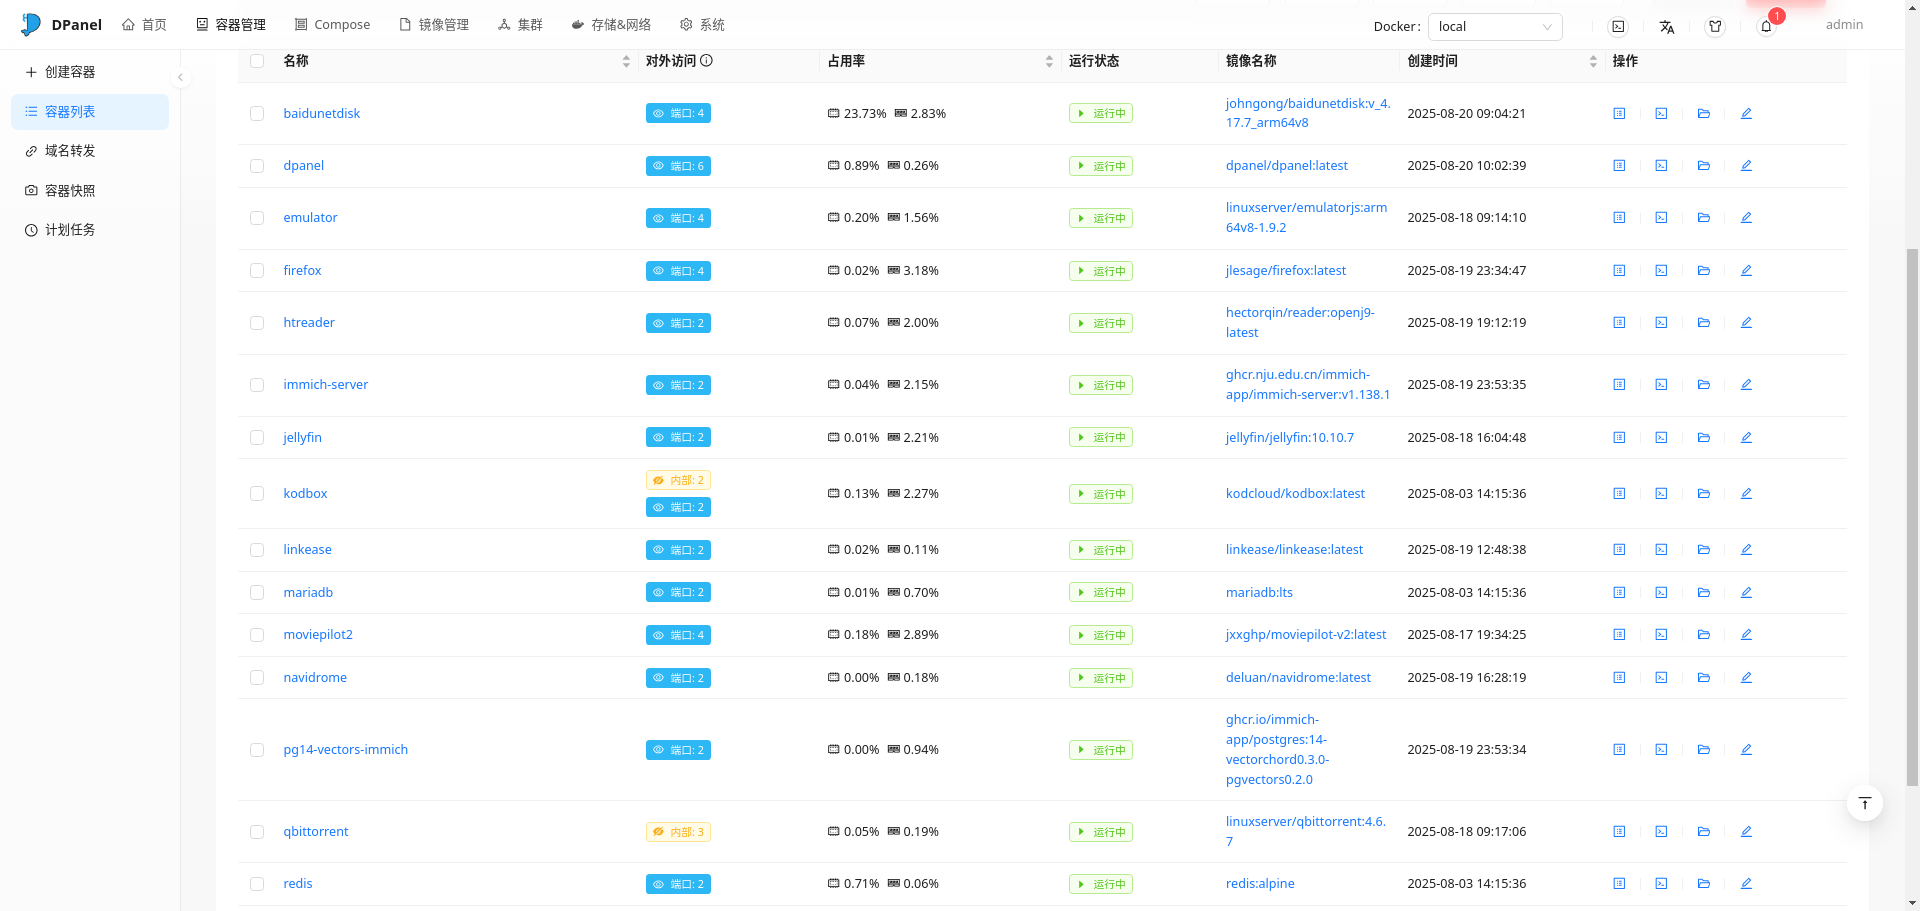Open the console icon for baidunetdisk row
Image resolution: width=1920 pixels, height=911 pixels.
click(1661, 114)
